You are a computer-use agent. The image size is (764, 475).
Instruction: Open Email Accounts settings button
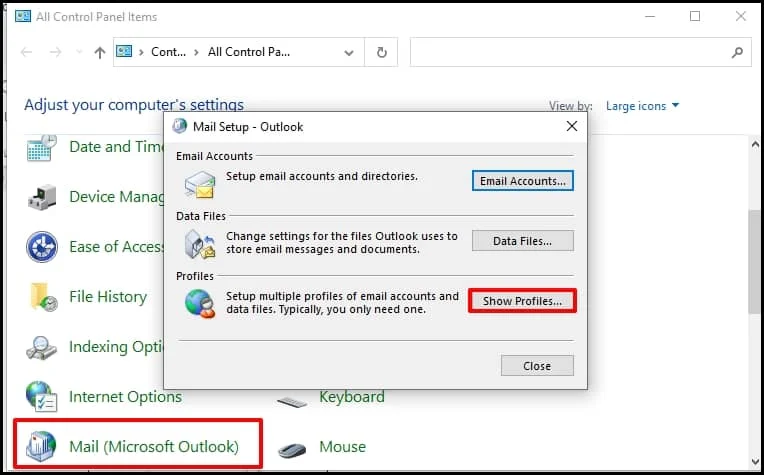click(522, 181)
